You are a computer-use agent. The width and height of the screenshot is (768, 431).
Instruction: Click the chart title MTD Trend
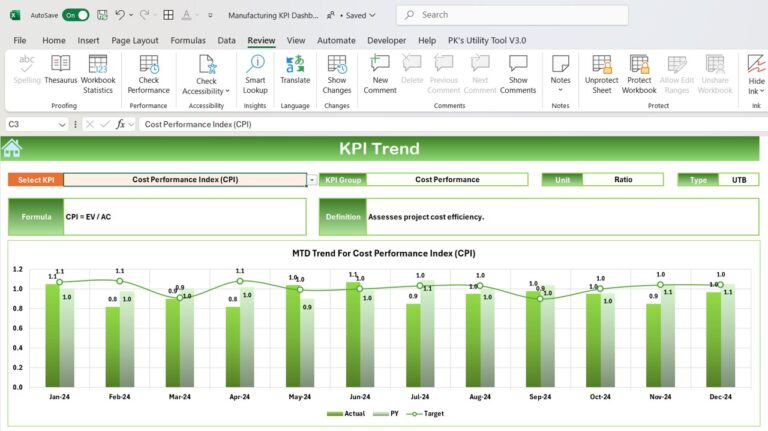(x=384, y=254)
